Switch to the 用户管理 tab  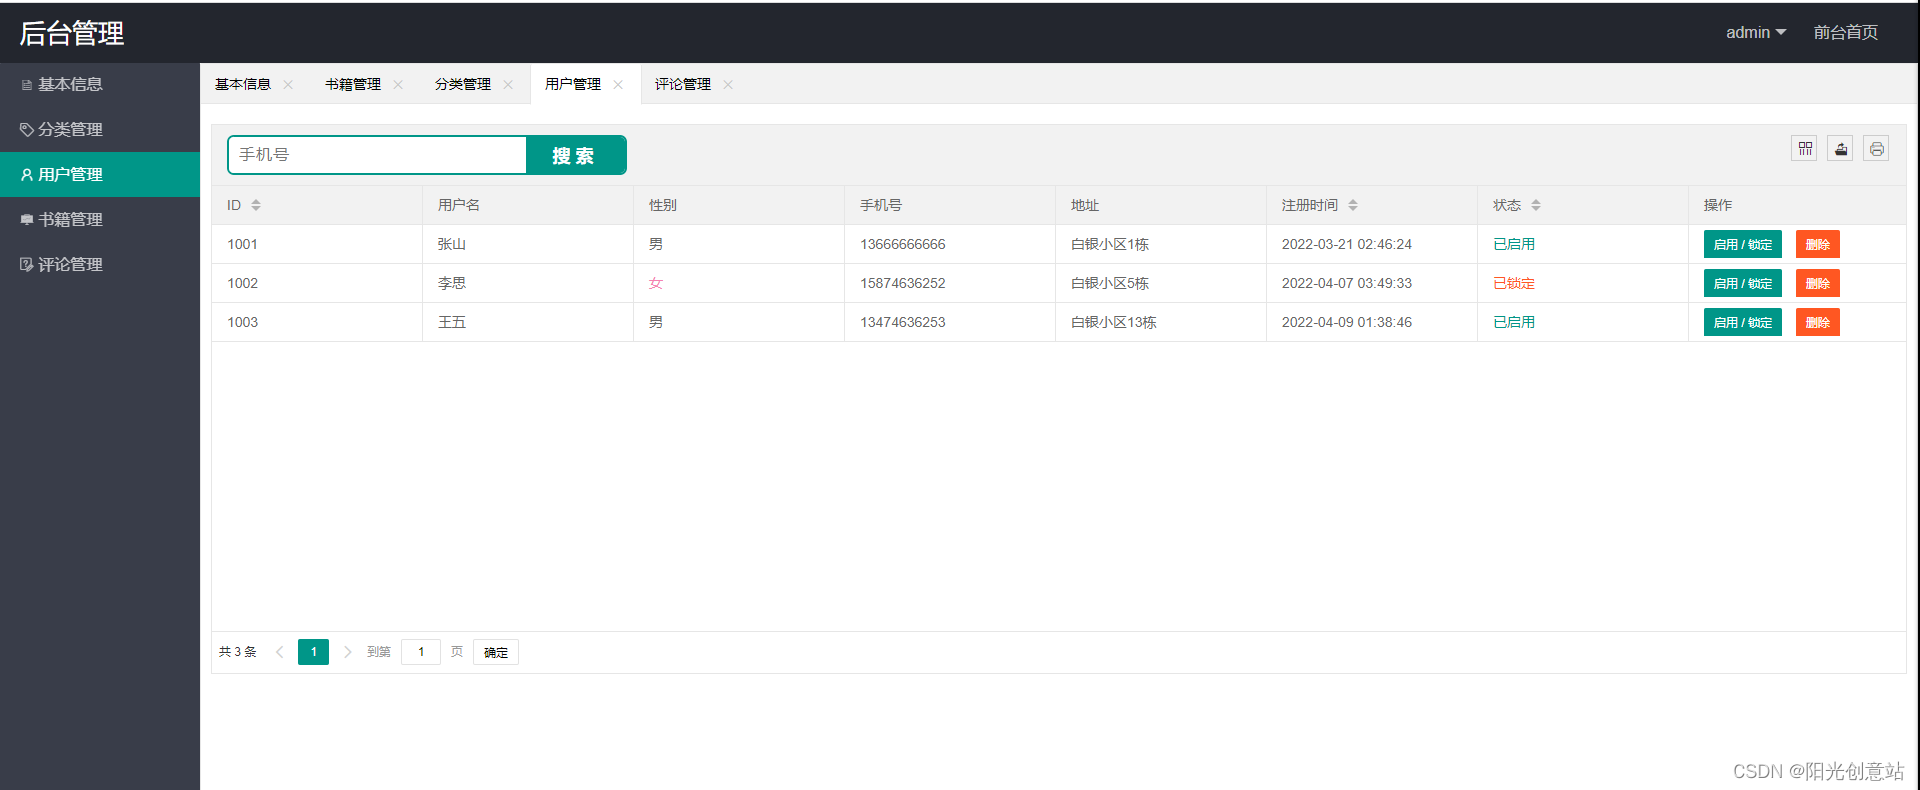click(573, 84)
